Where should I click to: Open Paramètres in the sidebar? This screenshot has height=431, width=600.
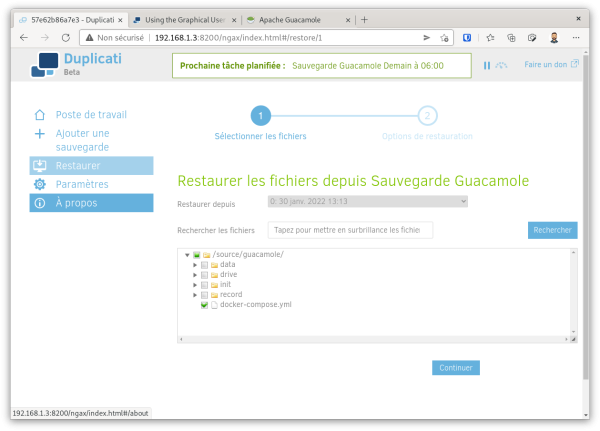pos(82,184)
